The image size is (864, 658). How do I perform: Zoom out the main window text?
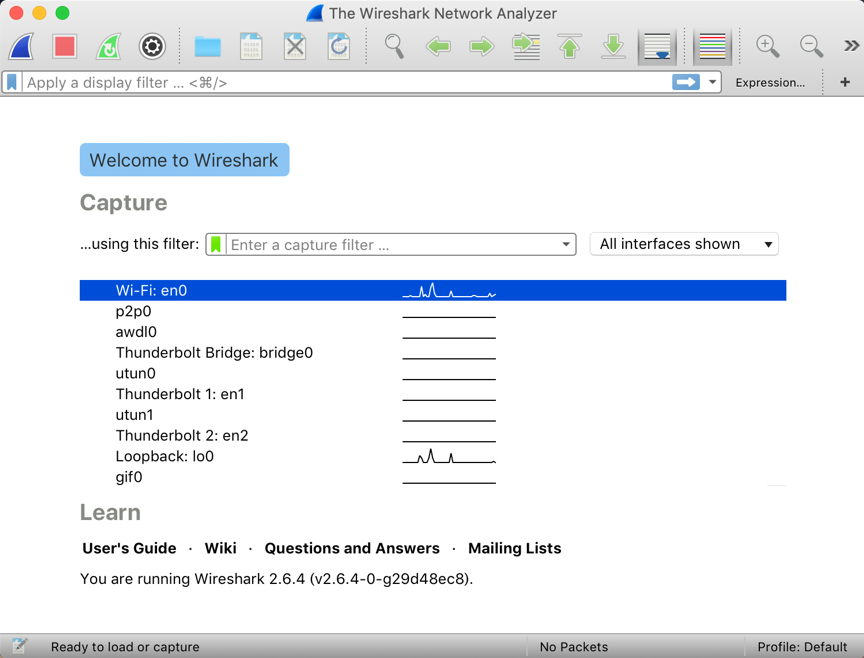click(x=812, y=46)
